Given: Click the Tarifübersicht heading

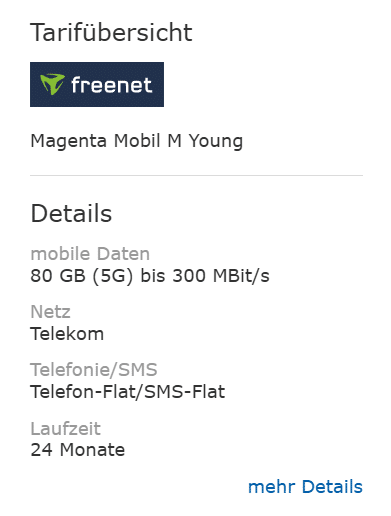Looking at the screenshot, I should (x=111, y=33).
